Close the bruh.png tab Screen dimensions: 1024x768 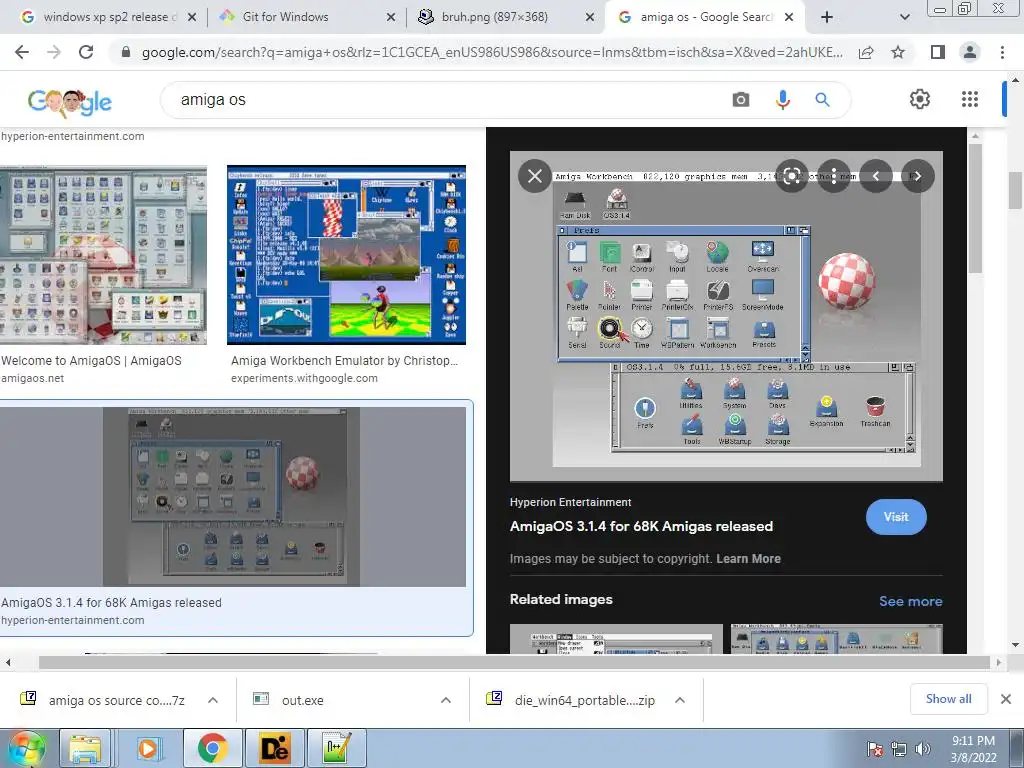click(x=590, y=17)
